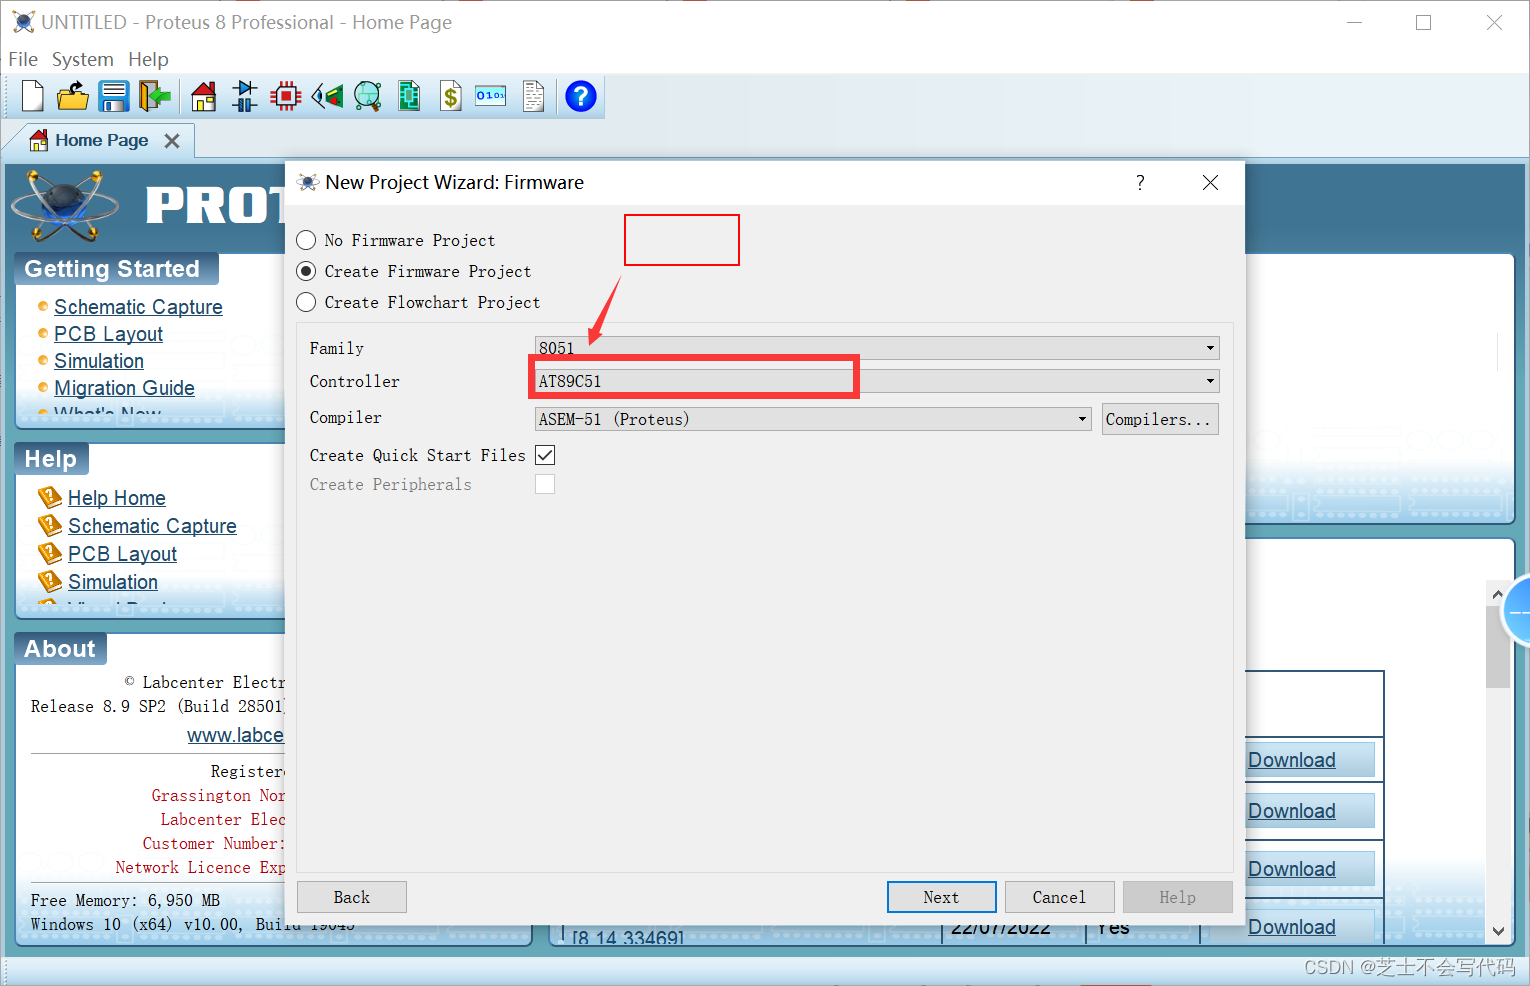
Task: Open Getting Started Schematic Capture link
Action: [x=138, y=307]
